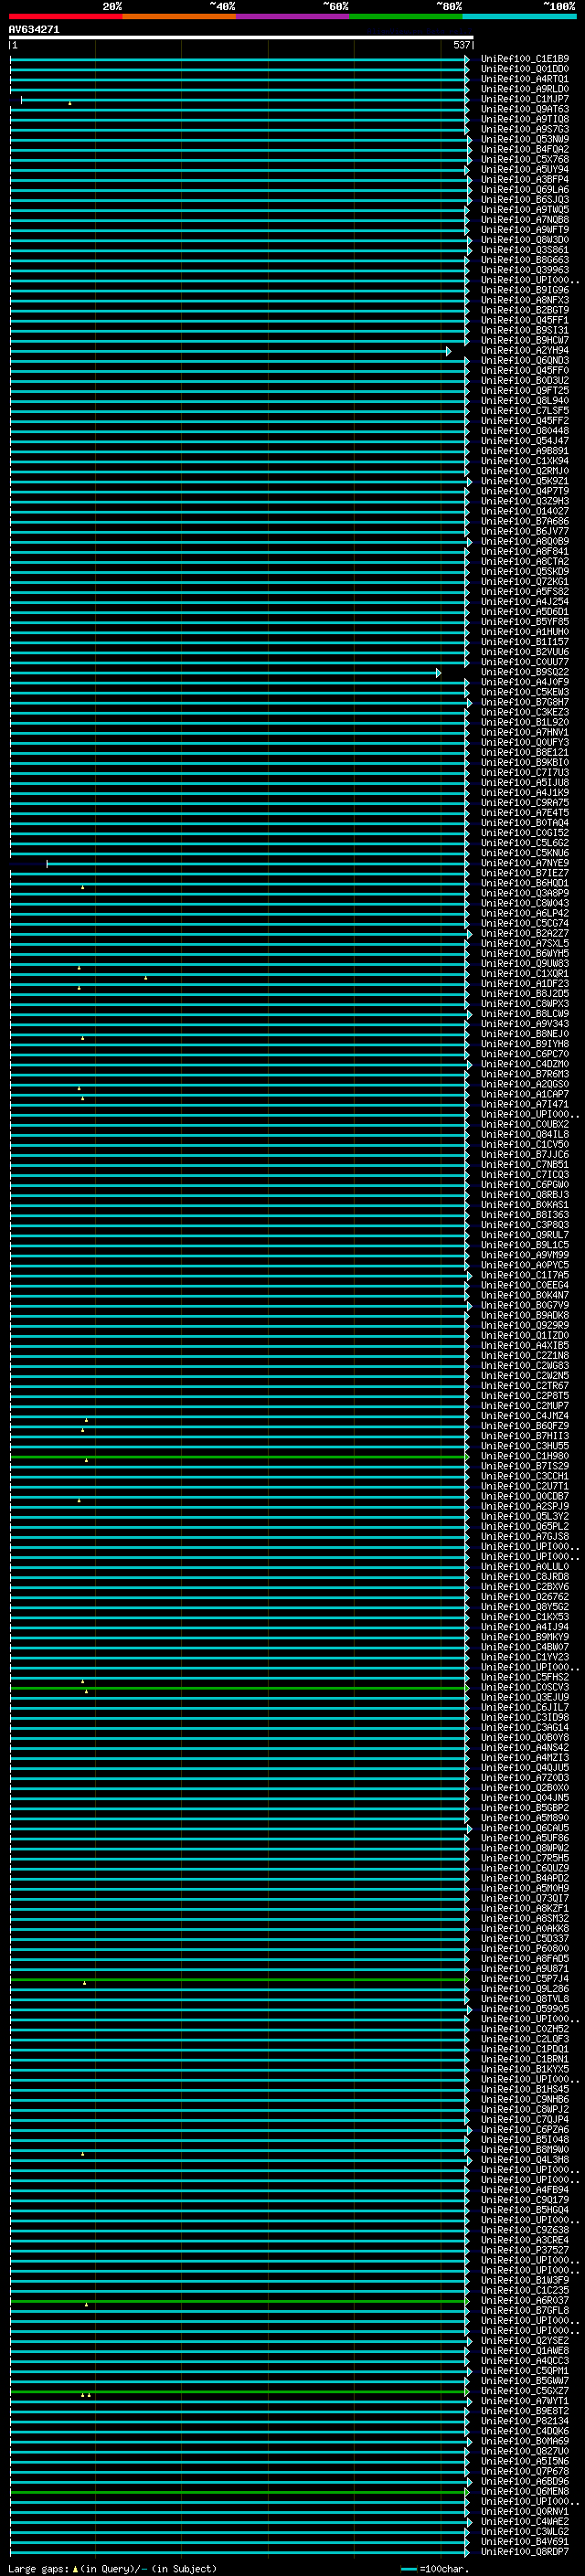Click the white query bar spanning 1 to 537
This screenshot has height=2576, width=585.
click(x=241, y=38)
